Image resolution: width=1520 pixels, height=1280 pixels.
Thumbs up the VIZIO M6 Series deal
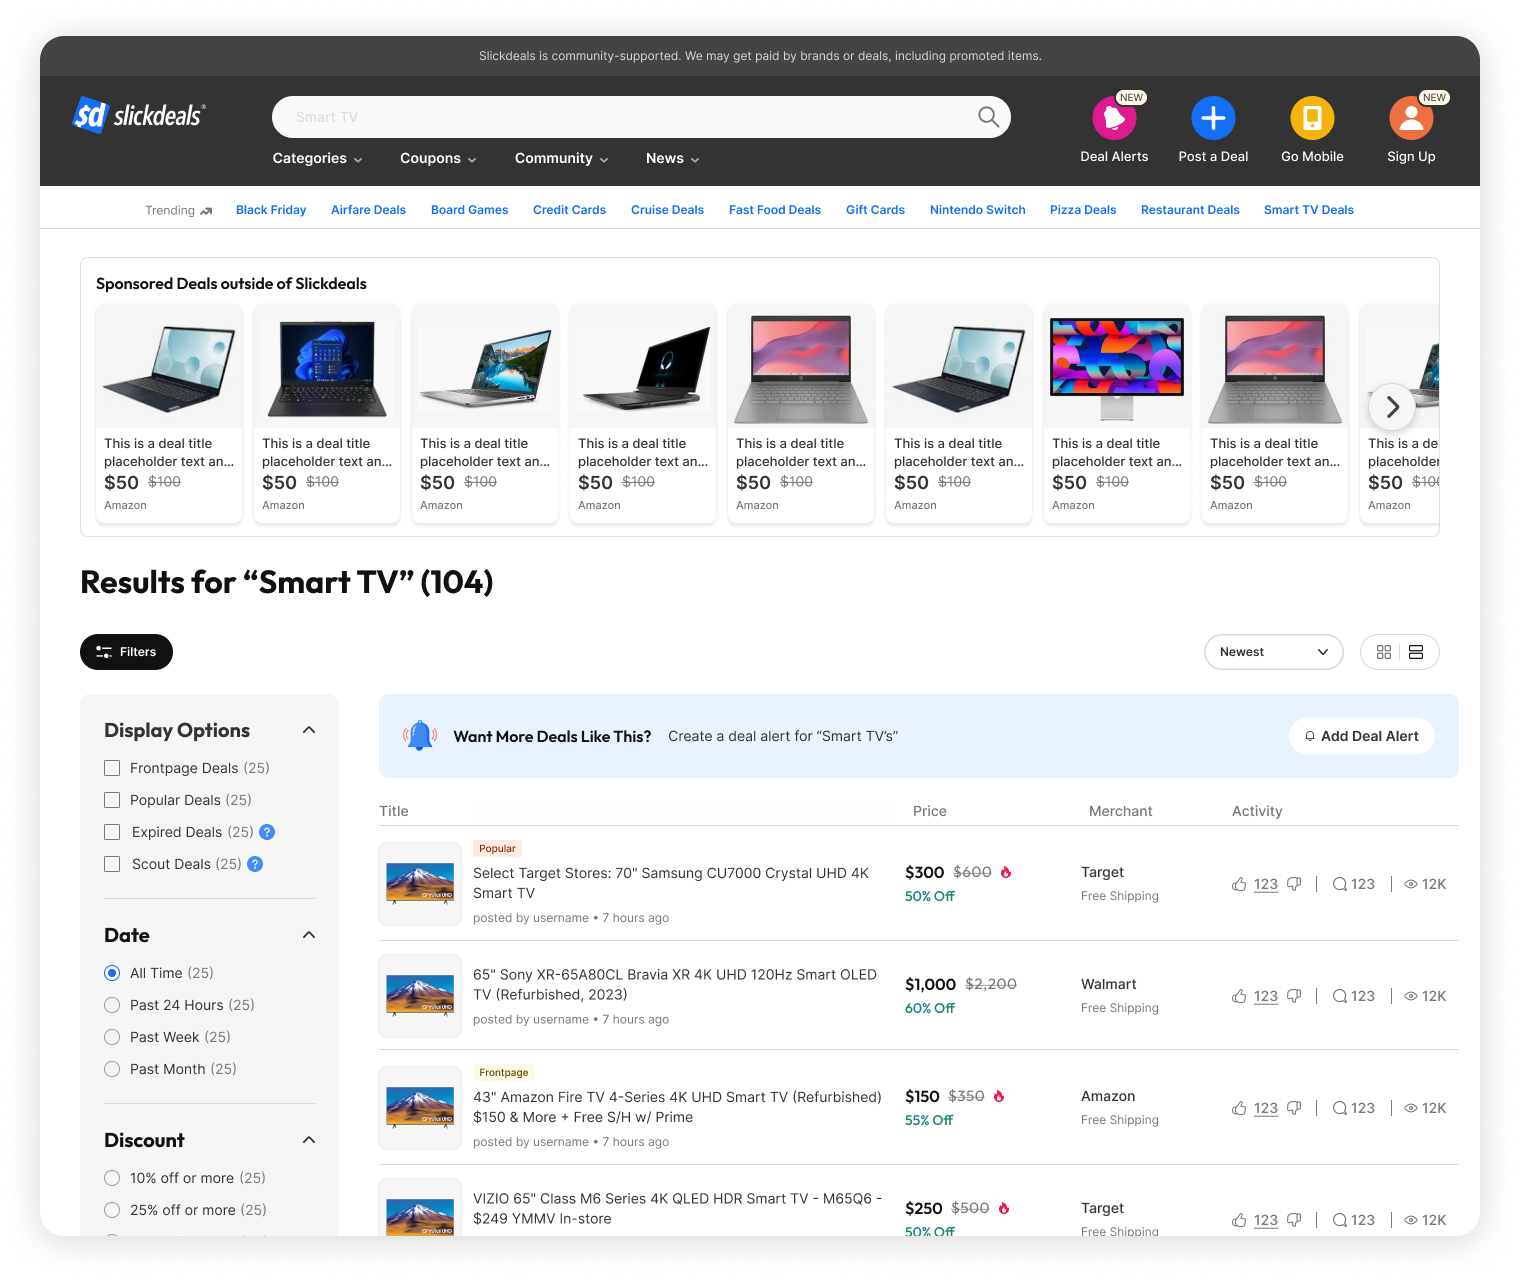(1239, 1220)
